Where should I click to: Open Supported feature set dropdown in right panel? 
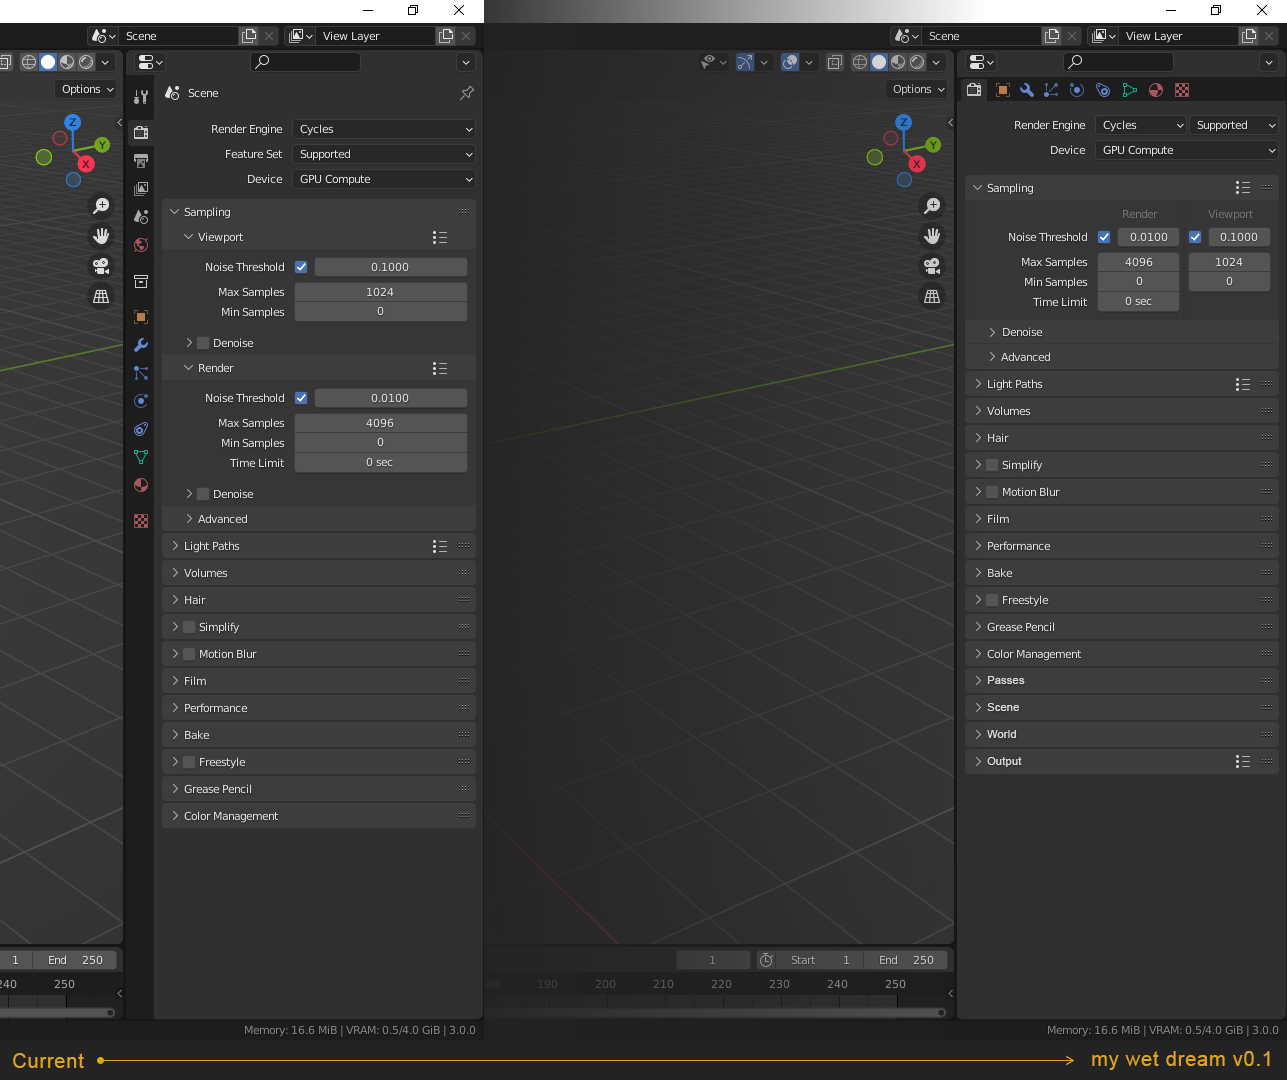click(1234, 125)
